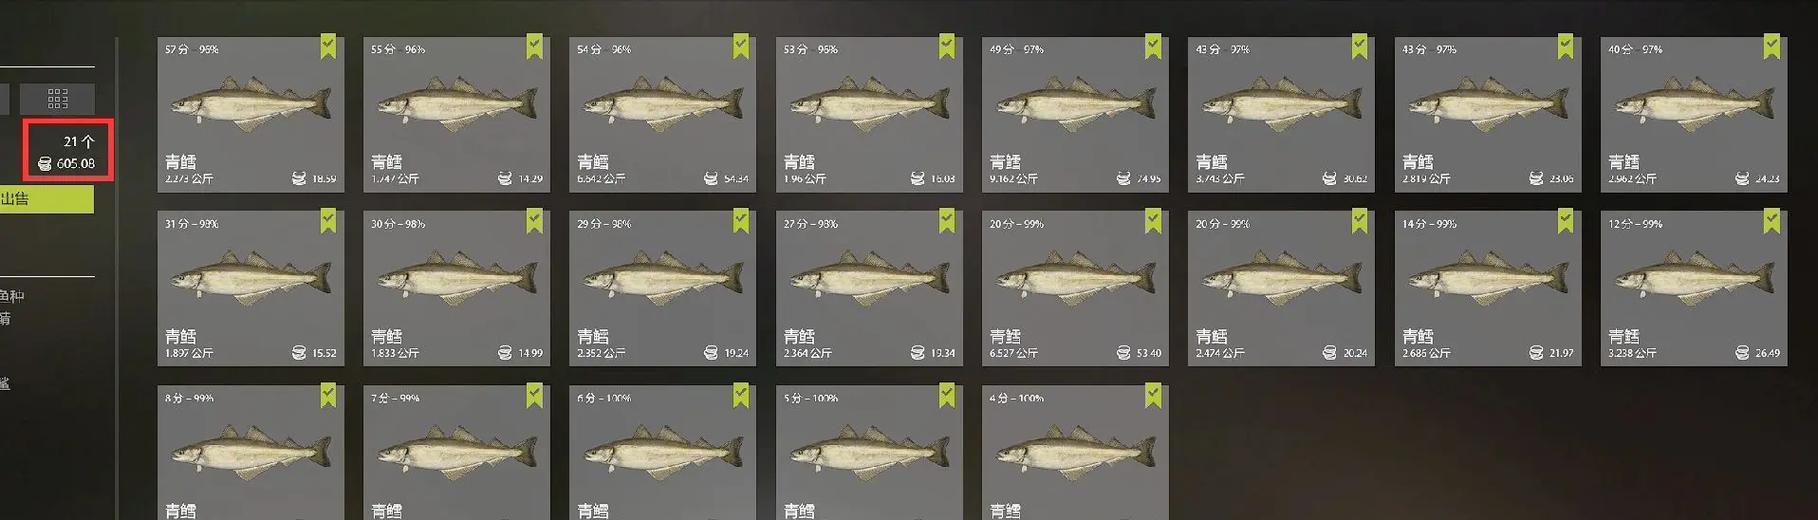
Task: Click coin icon on the 3.238 公斤 card
Action: pyautogui.click(x=1742, y=352)
